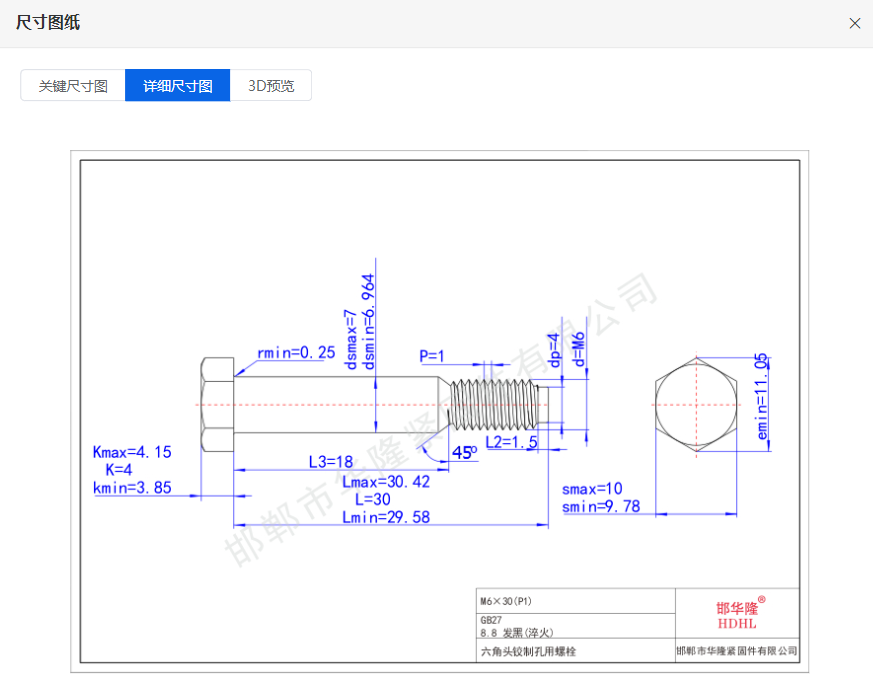Click the 邯华隆 HDHL logo in title block

point(739,614)
